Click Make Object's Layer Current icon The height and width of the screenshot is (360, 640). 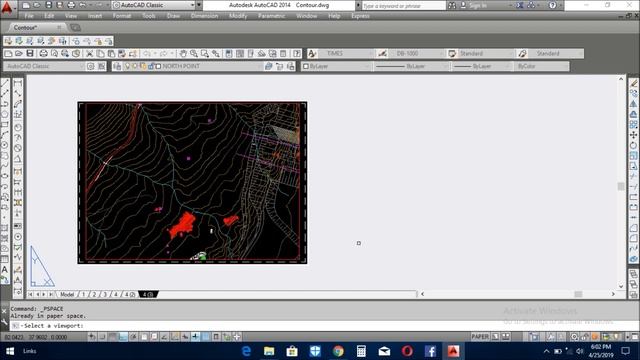pos(269,66)
